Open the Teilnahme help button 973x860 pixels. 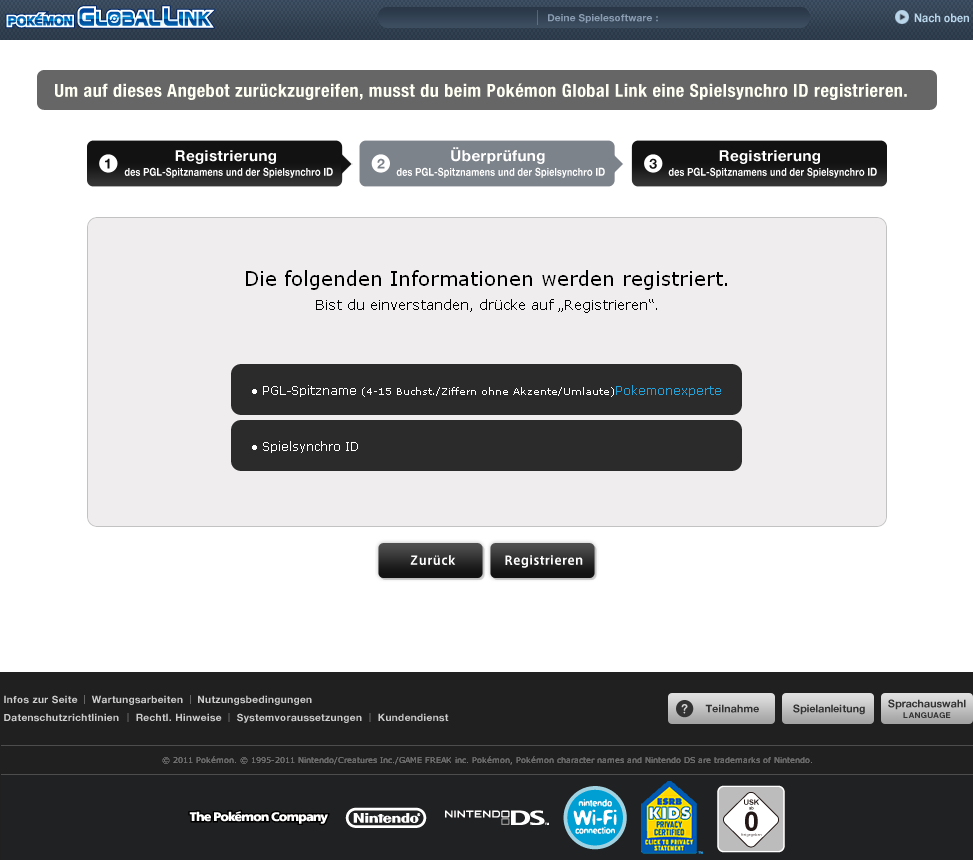click(x=721, y=709)
